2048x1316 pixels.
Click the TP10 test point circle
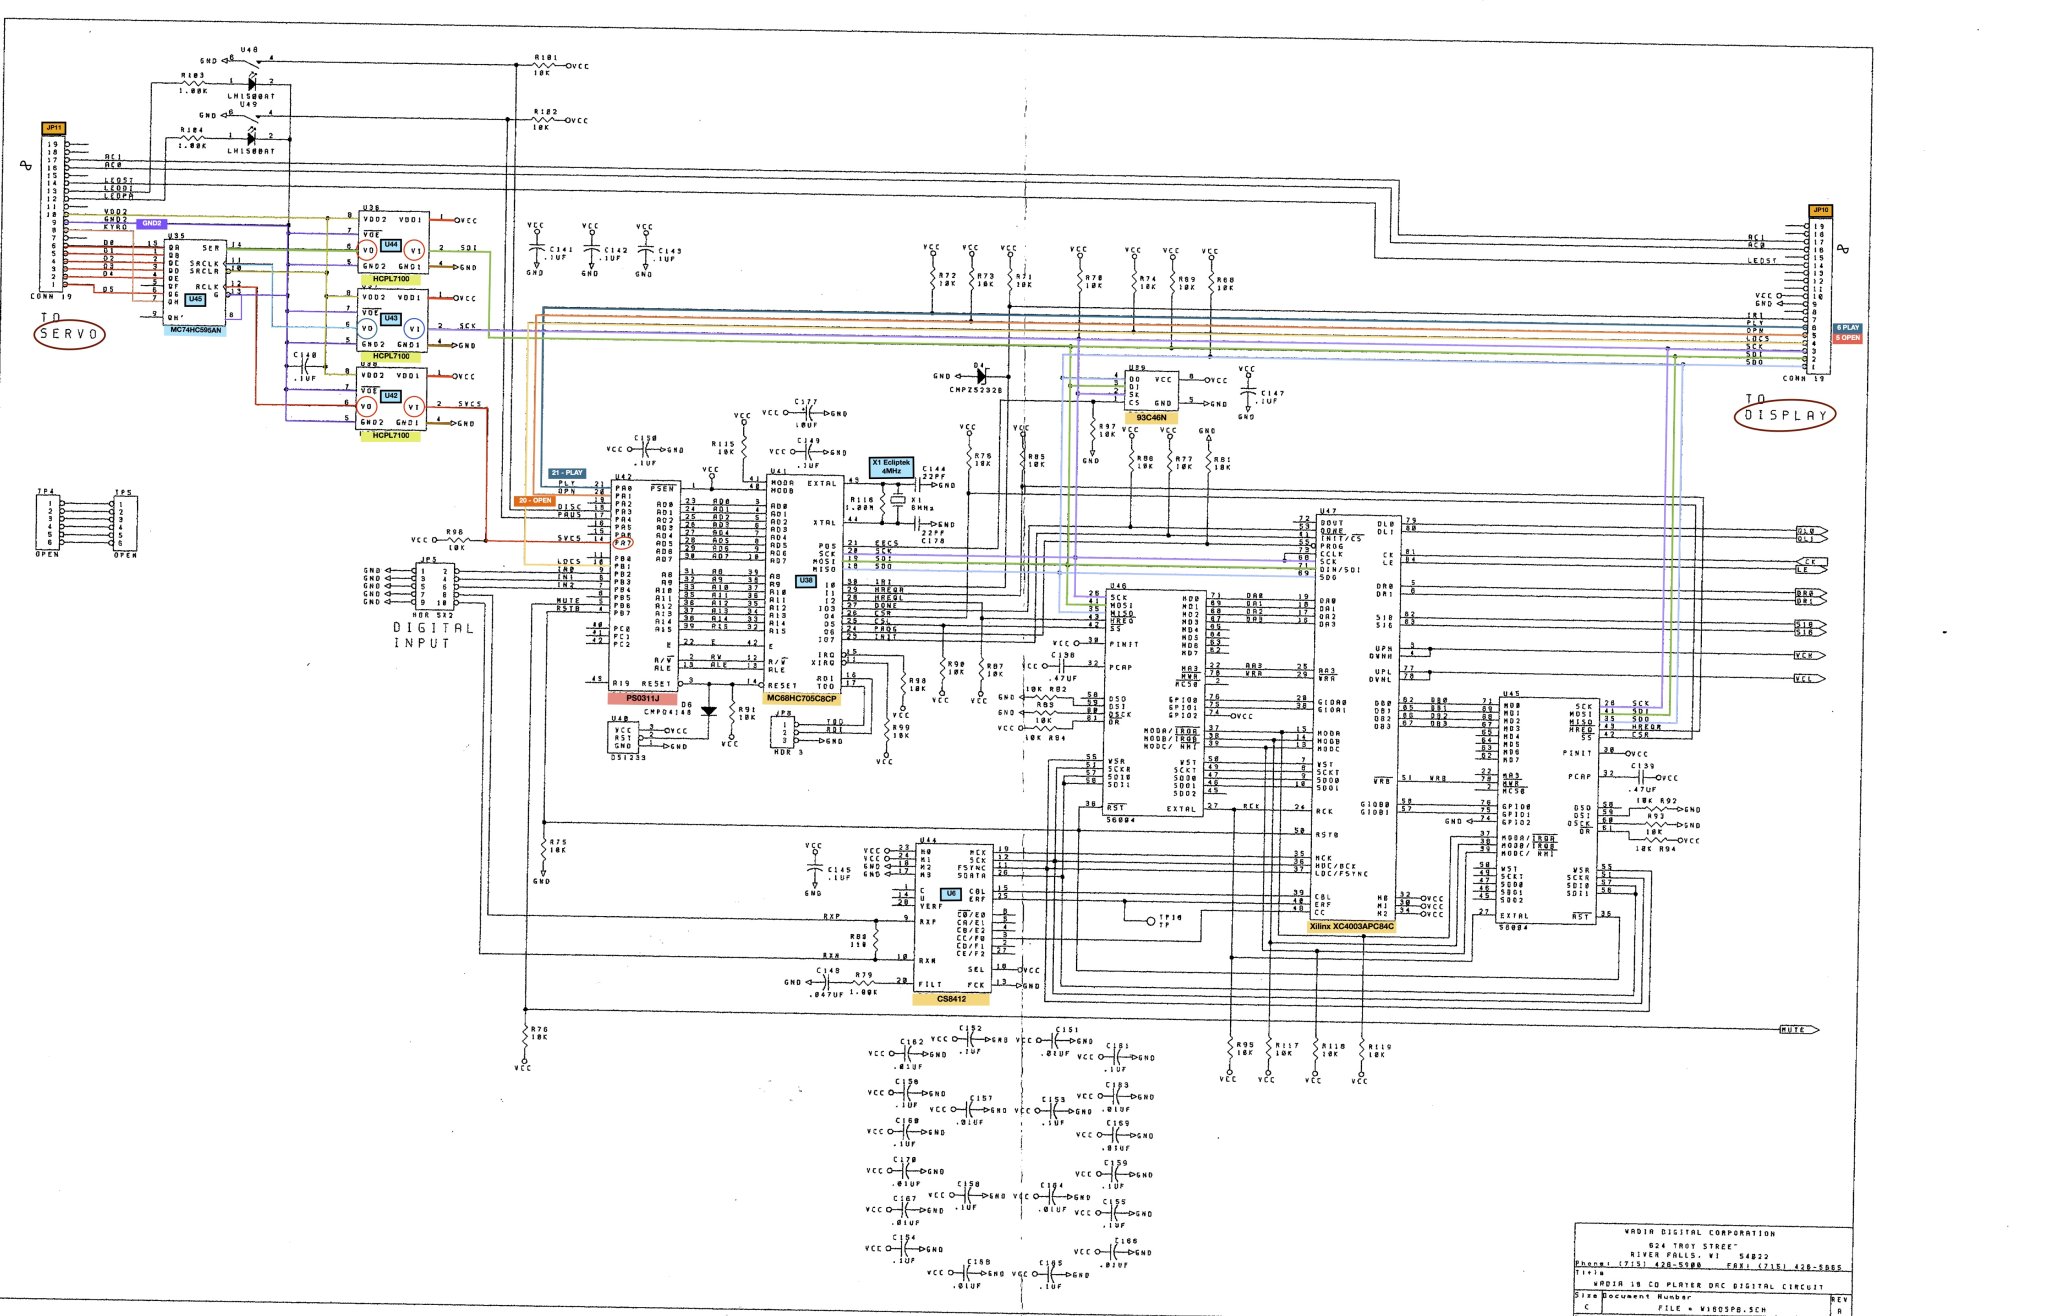coord(1150,921)
